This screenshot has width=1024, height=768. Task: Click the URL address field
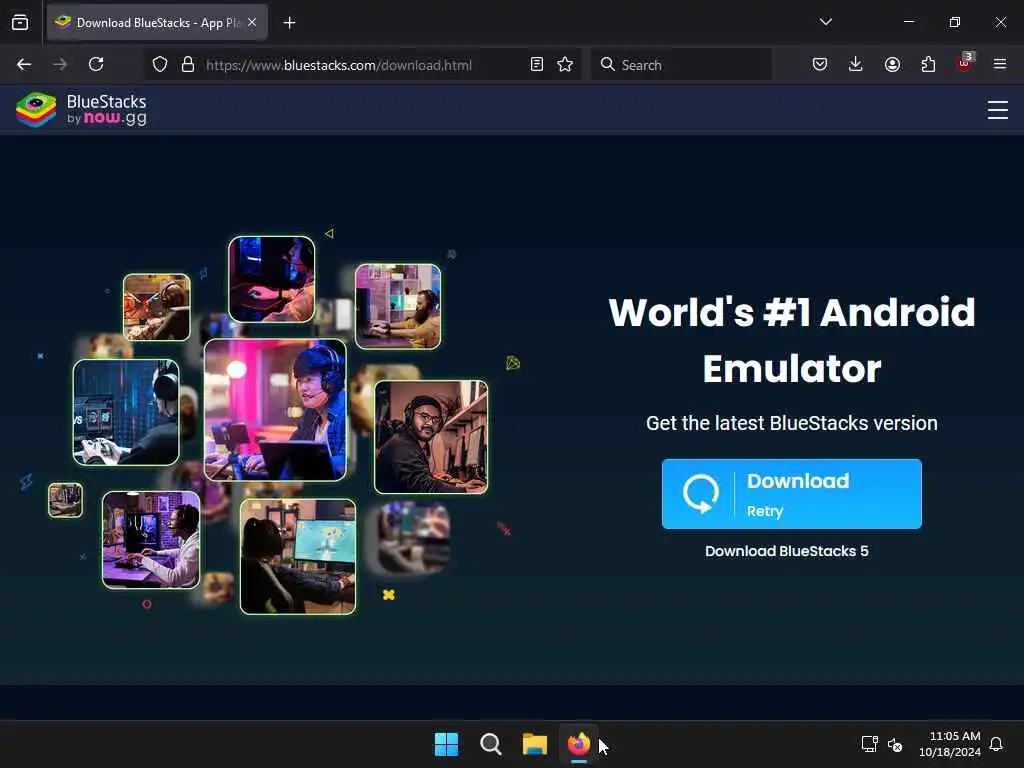362,65
